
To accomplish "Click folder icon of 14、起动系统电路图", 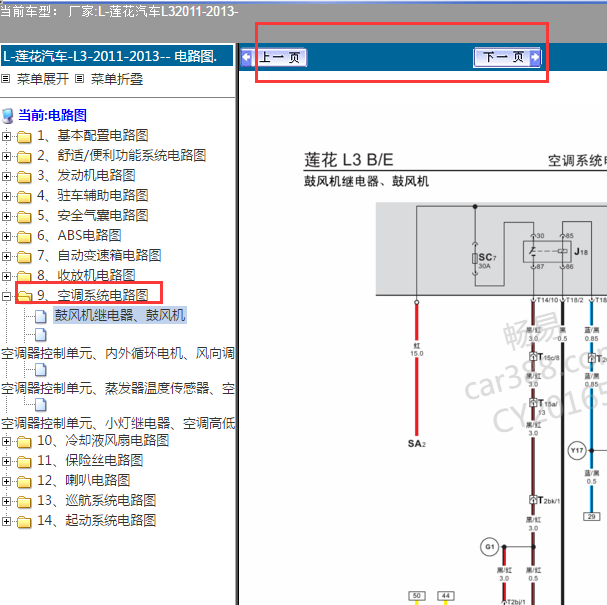I will (x=24, y=522).
